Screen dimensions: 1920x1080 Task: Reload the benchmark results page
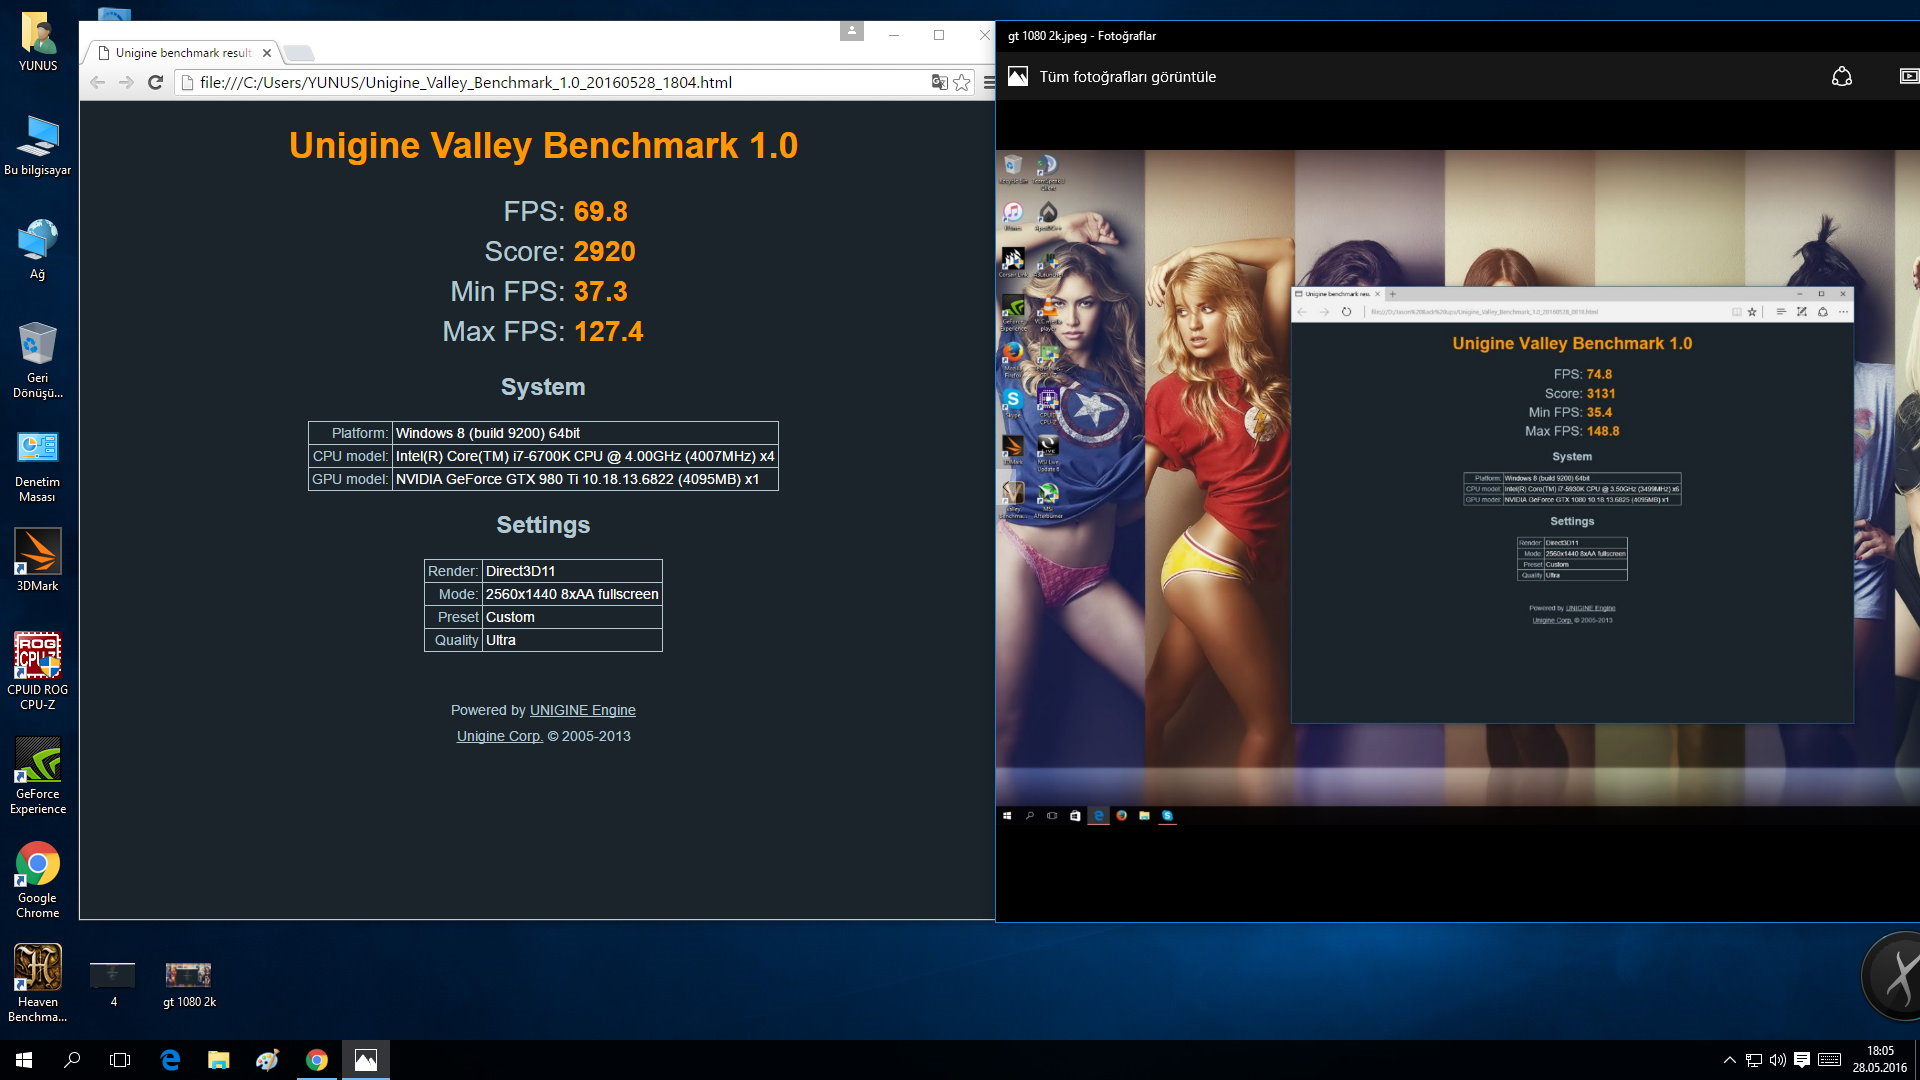155,82
